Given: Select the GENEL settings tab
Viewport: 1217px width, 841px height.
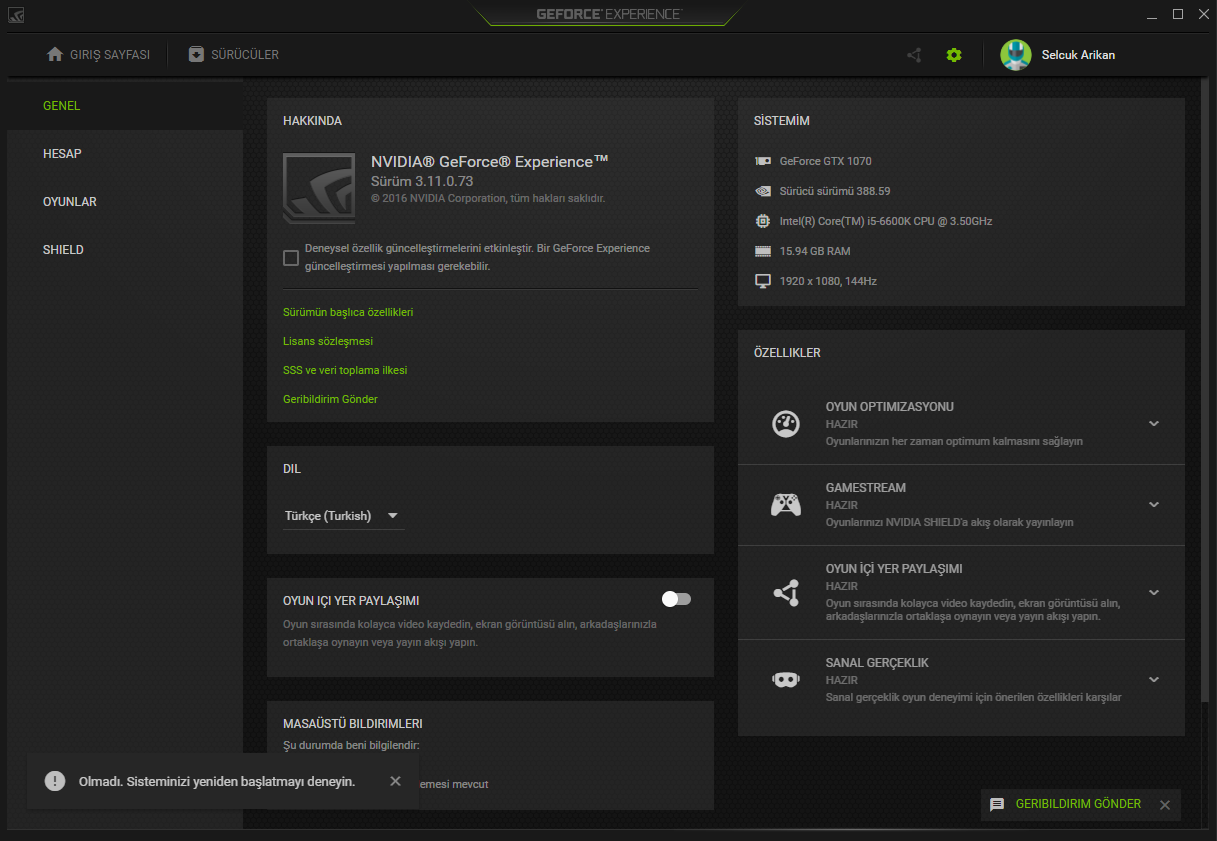Looking at the screenshot, I should click(x=124, y=106).
